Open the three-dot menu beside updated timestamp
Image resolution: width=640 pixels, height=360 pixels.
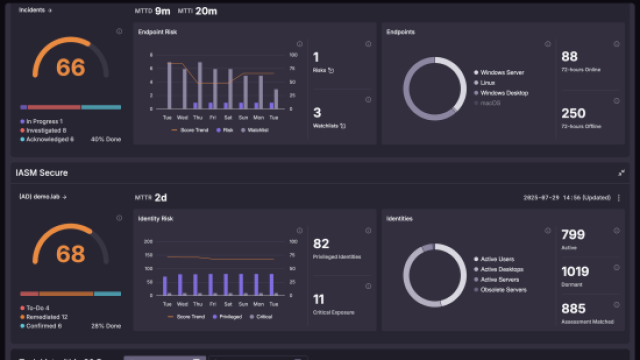coord(619,198)
